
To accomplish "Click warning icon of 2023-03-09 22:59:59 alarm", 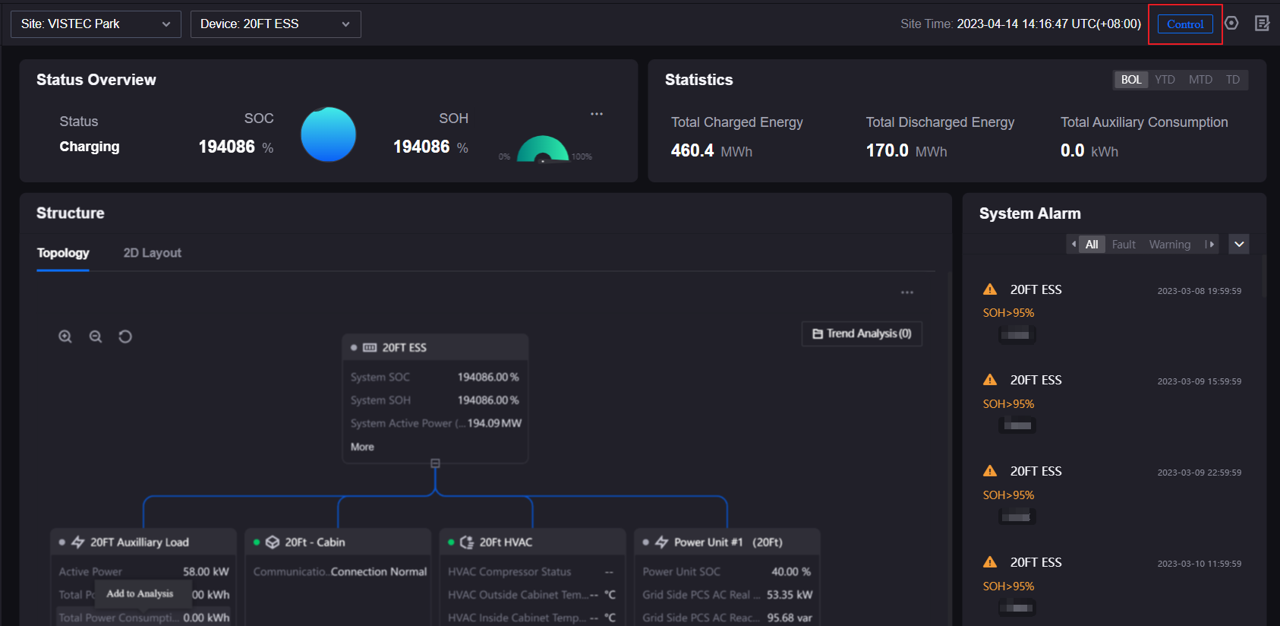I will [x=990, y=471].
